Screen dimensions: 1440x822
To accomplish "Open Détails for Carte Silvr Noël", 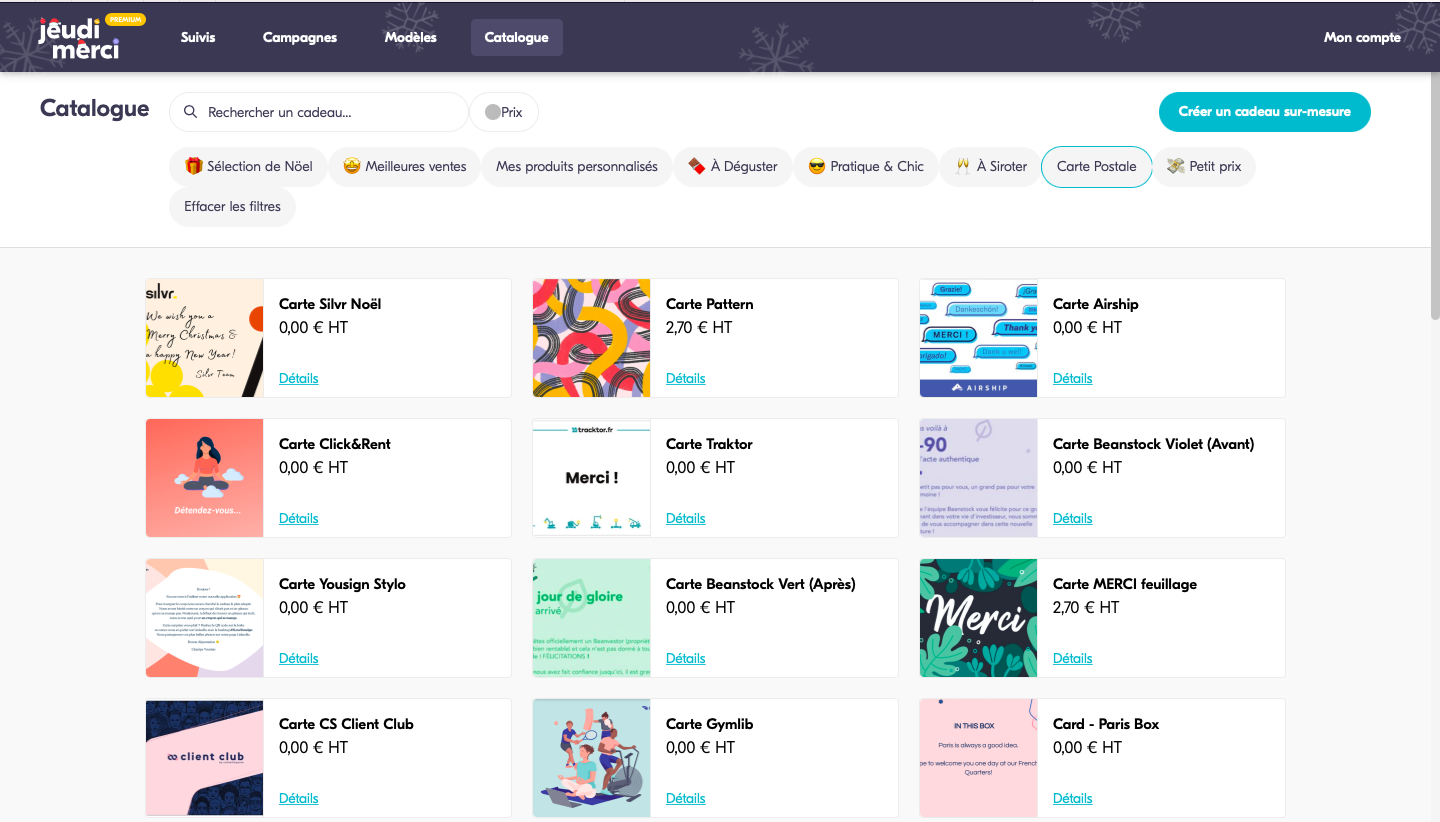I will point(299,378).
